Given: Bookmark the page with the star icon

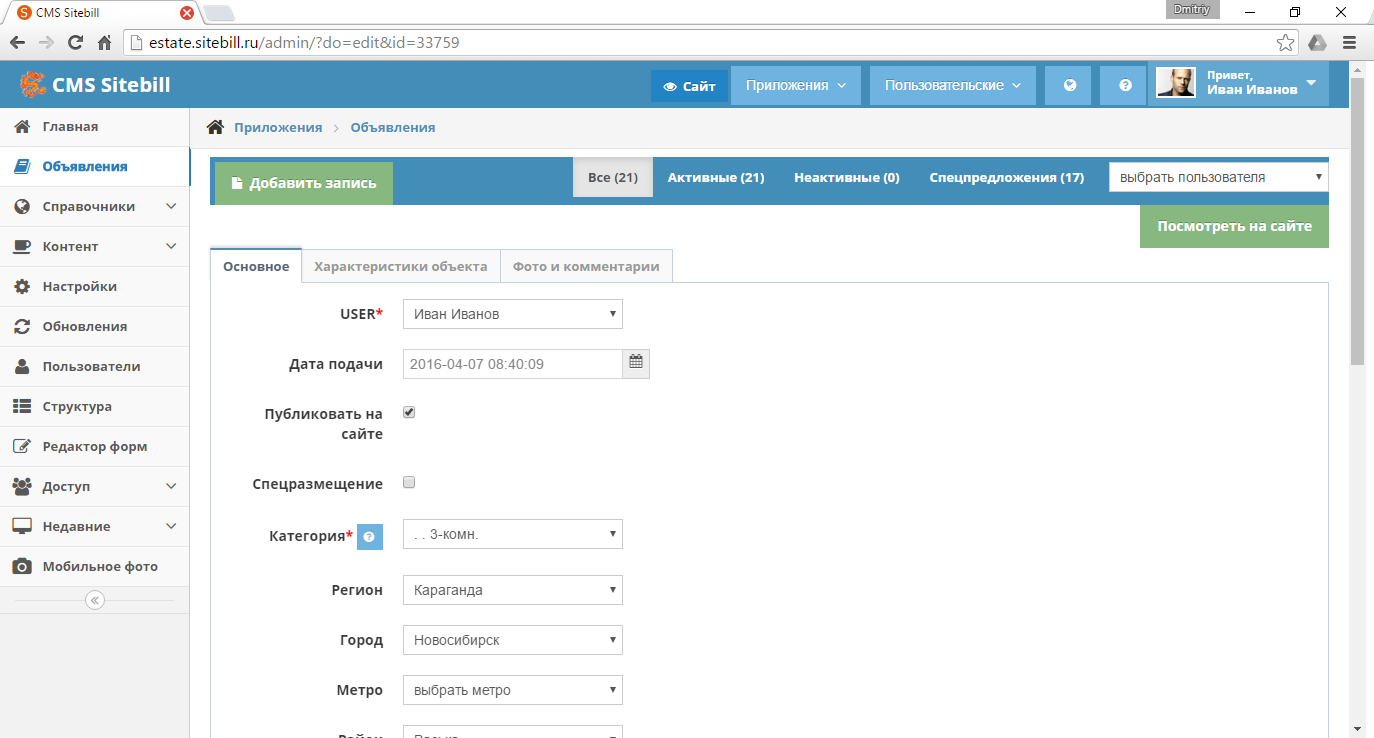Looking at the screenshot, I should pos(1286,43).
